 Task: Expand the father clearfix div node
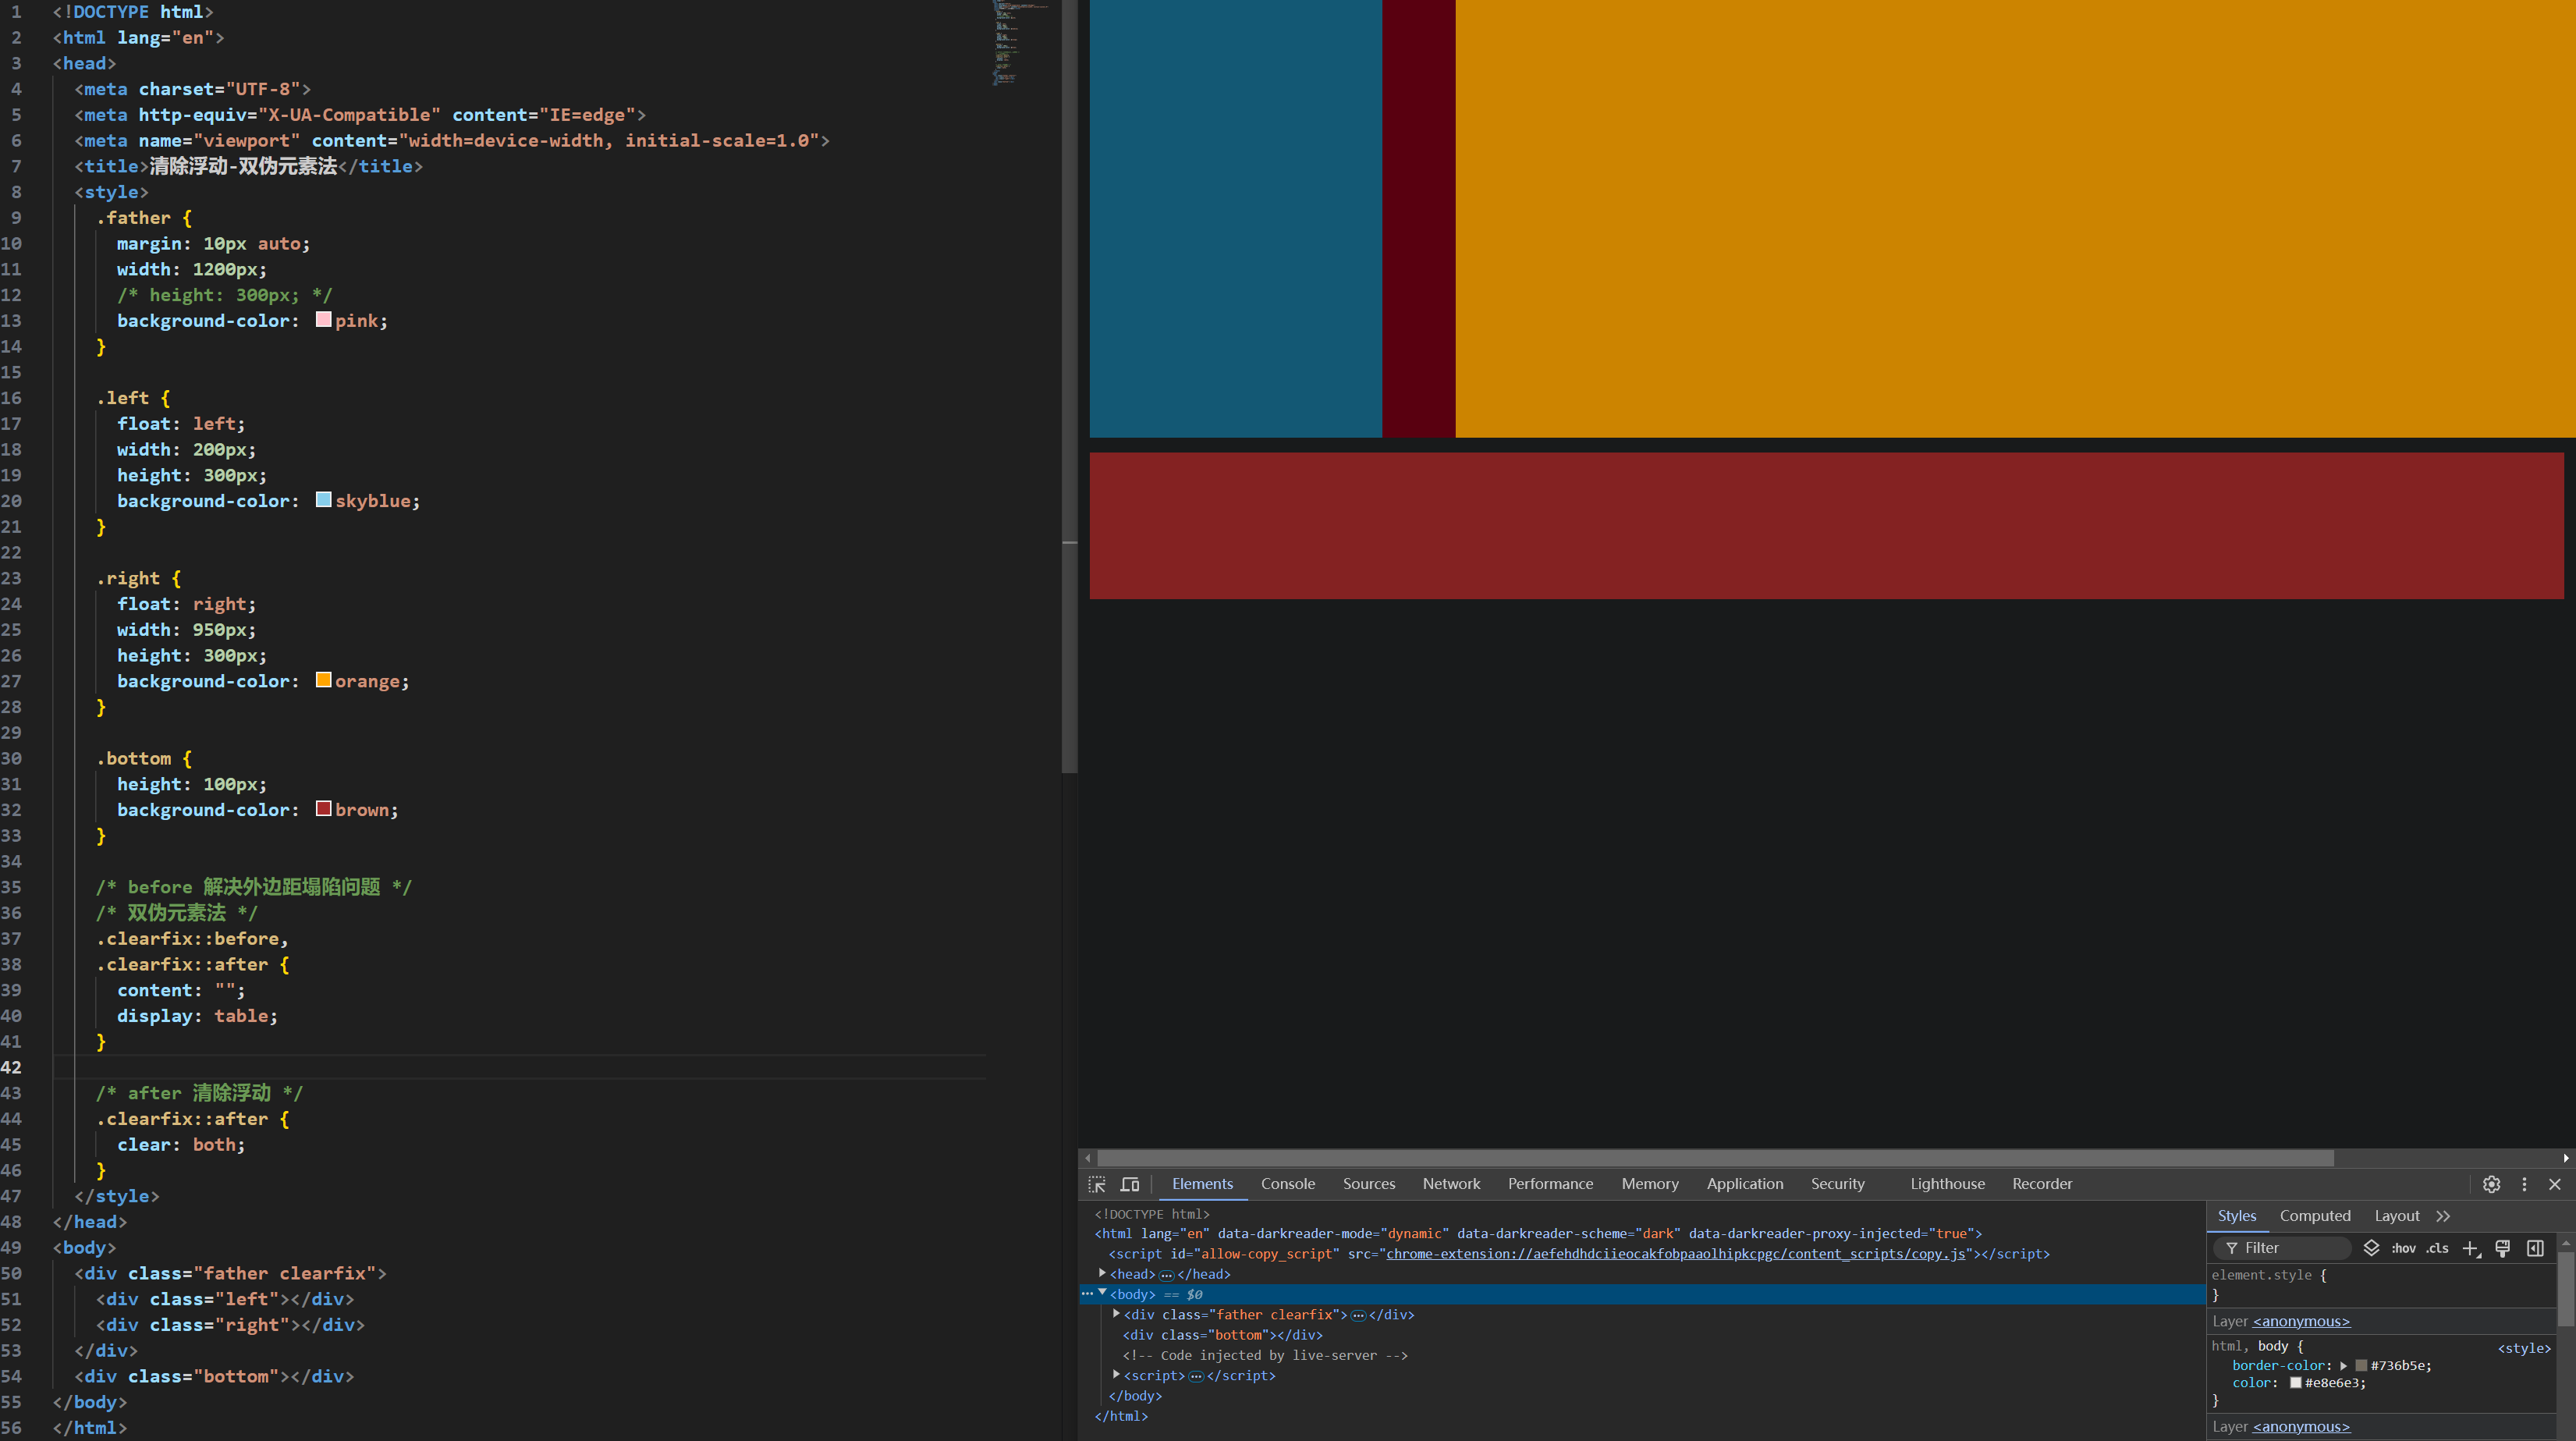point(1116,1314)
